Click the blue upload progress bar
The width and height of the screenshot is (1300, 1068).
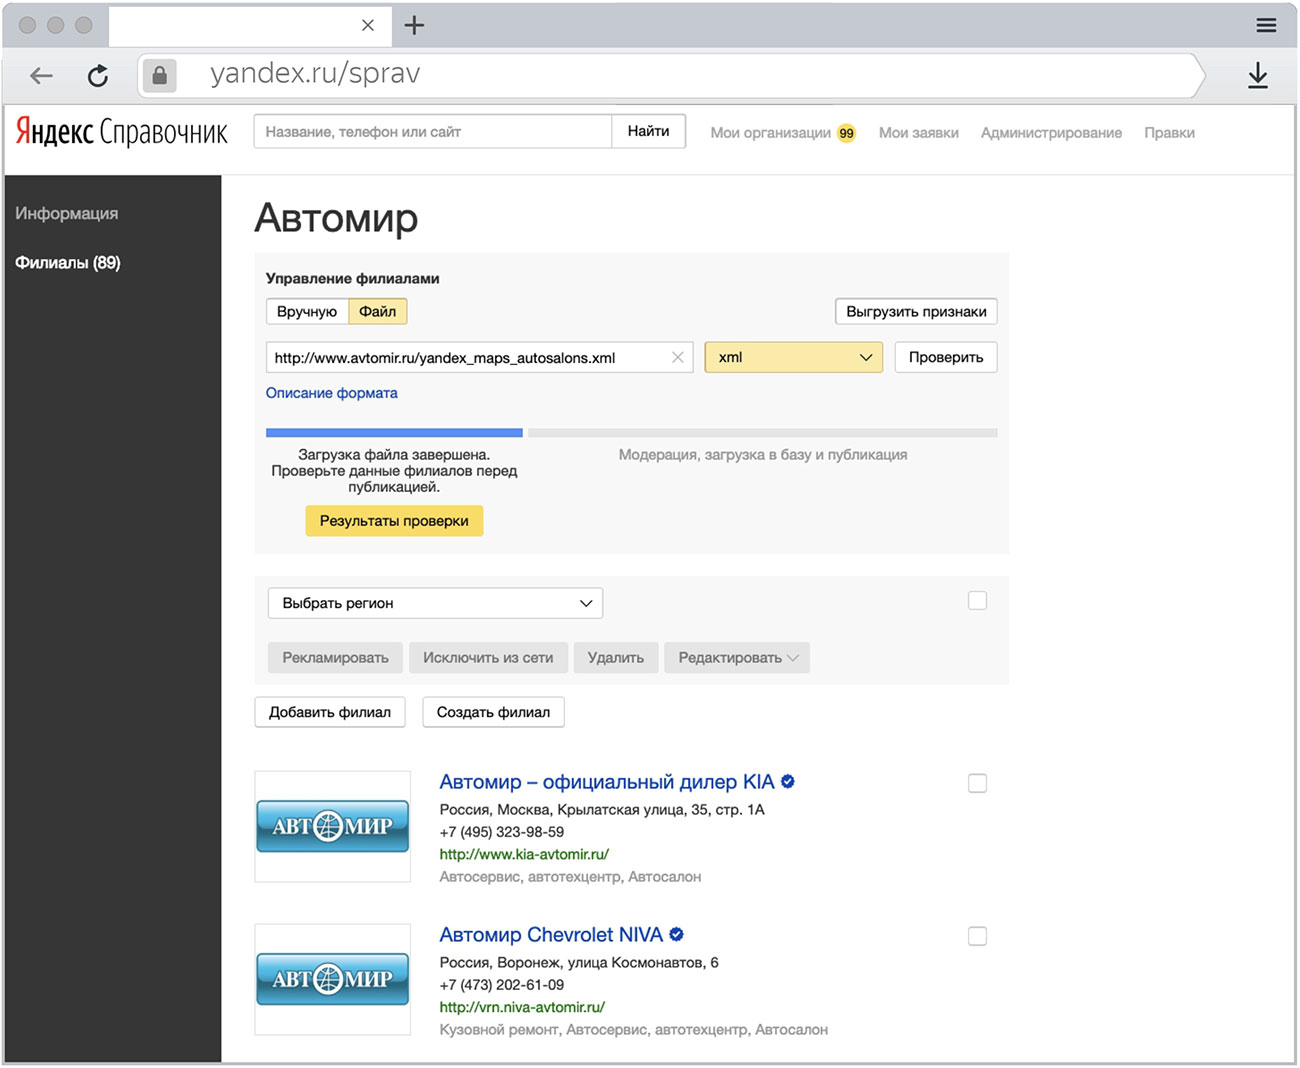click(394, 433)
